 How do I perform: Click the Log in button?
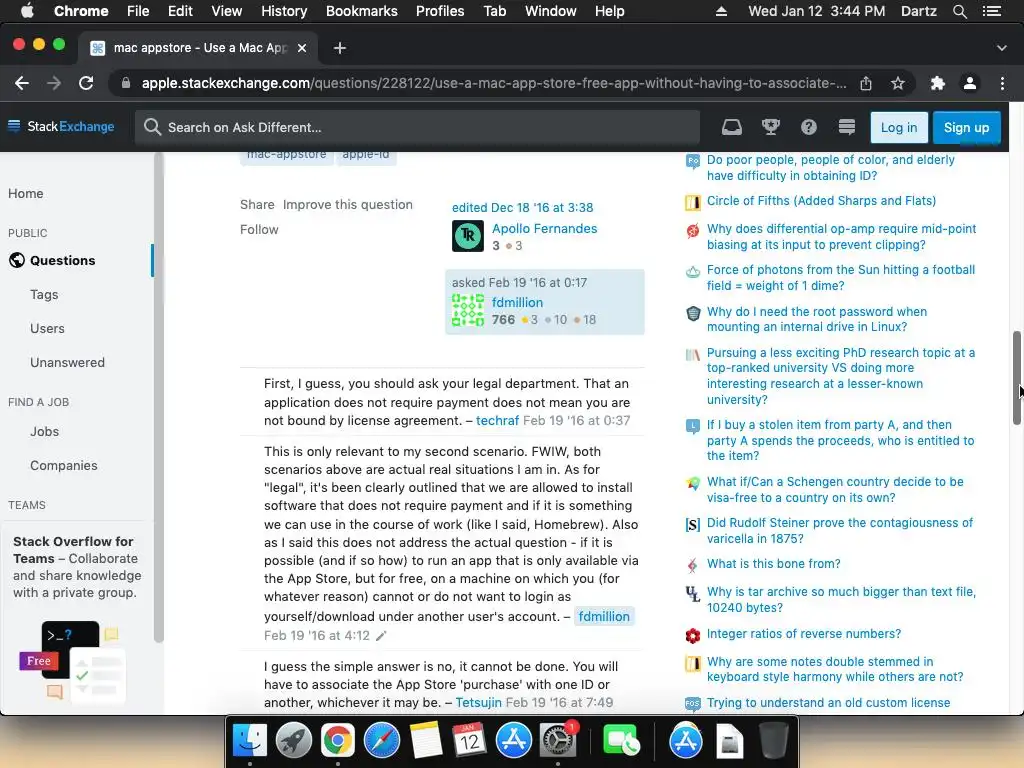coord(899,127)
